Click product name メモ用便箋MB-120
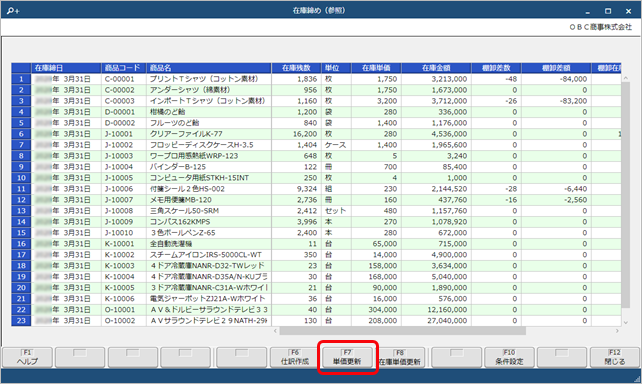This screenshot has height=384, width=642. tap(181, 200)
